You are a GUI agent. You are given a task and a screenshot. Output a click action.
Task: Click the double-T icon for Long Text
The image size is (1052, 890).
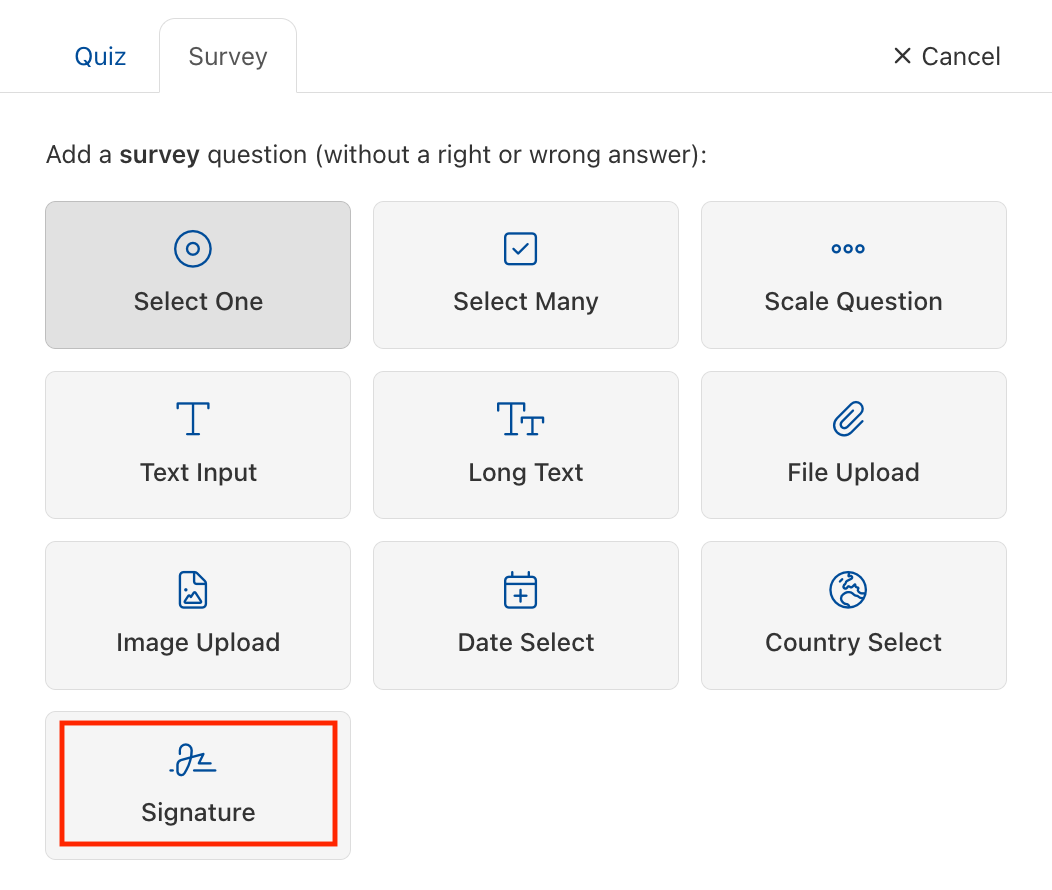point(520,419)
